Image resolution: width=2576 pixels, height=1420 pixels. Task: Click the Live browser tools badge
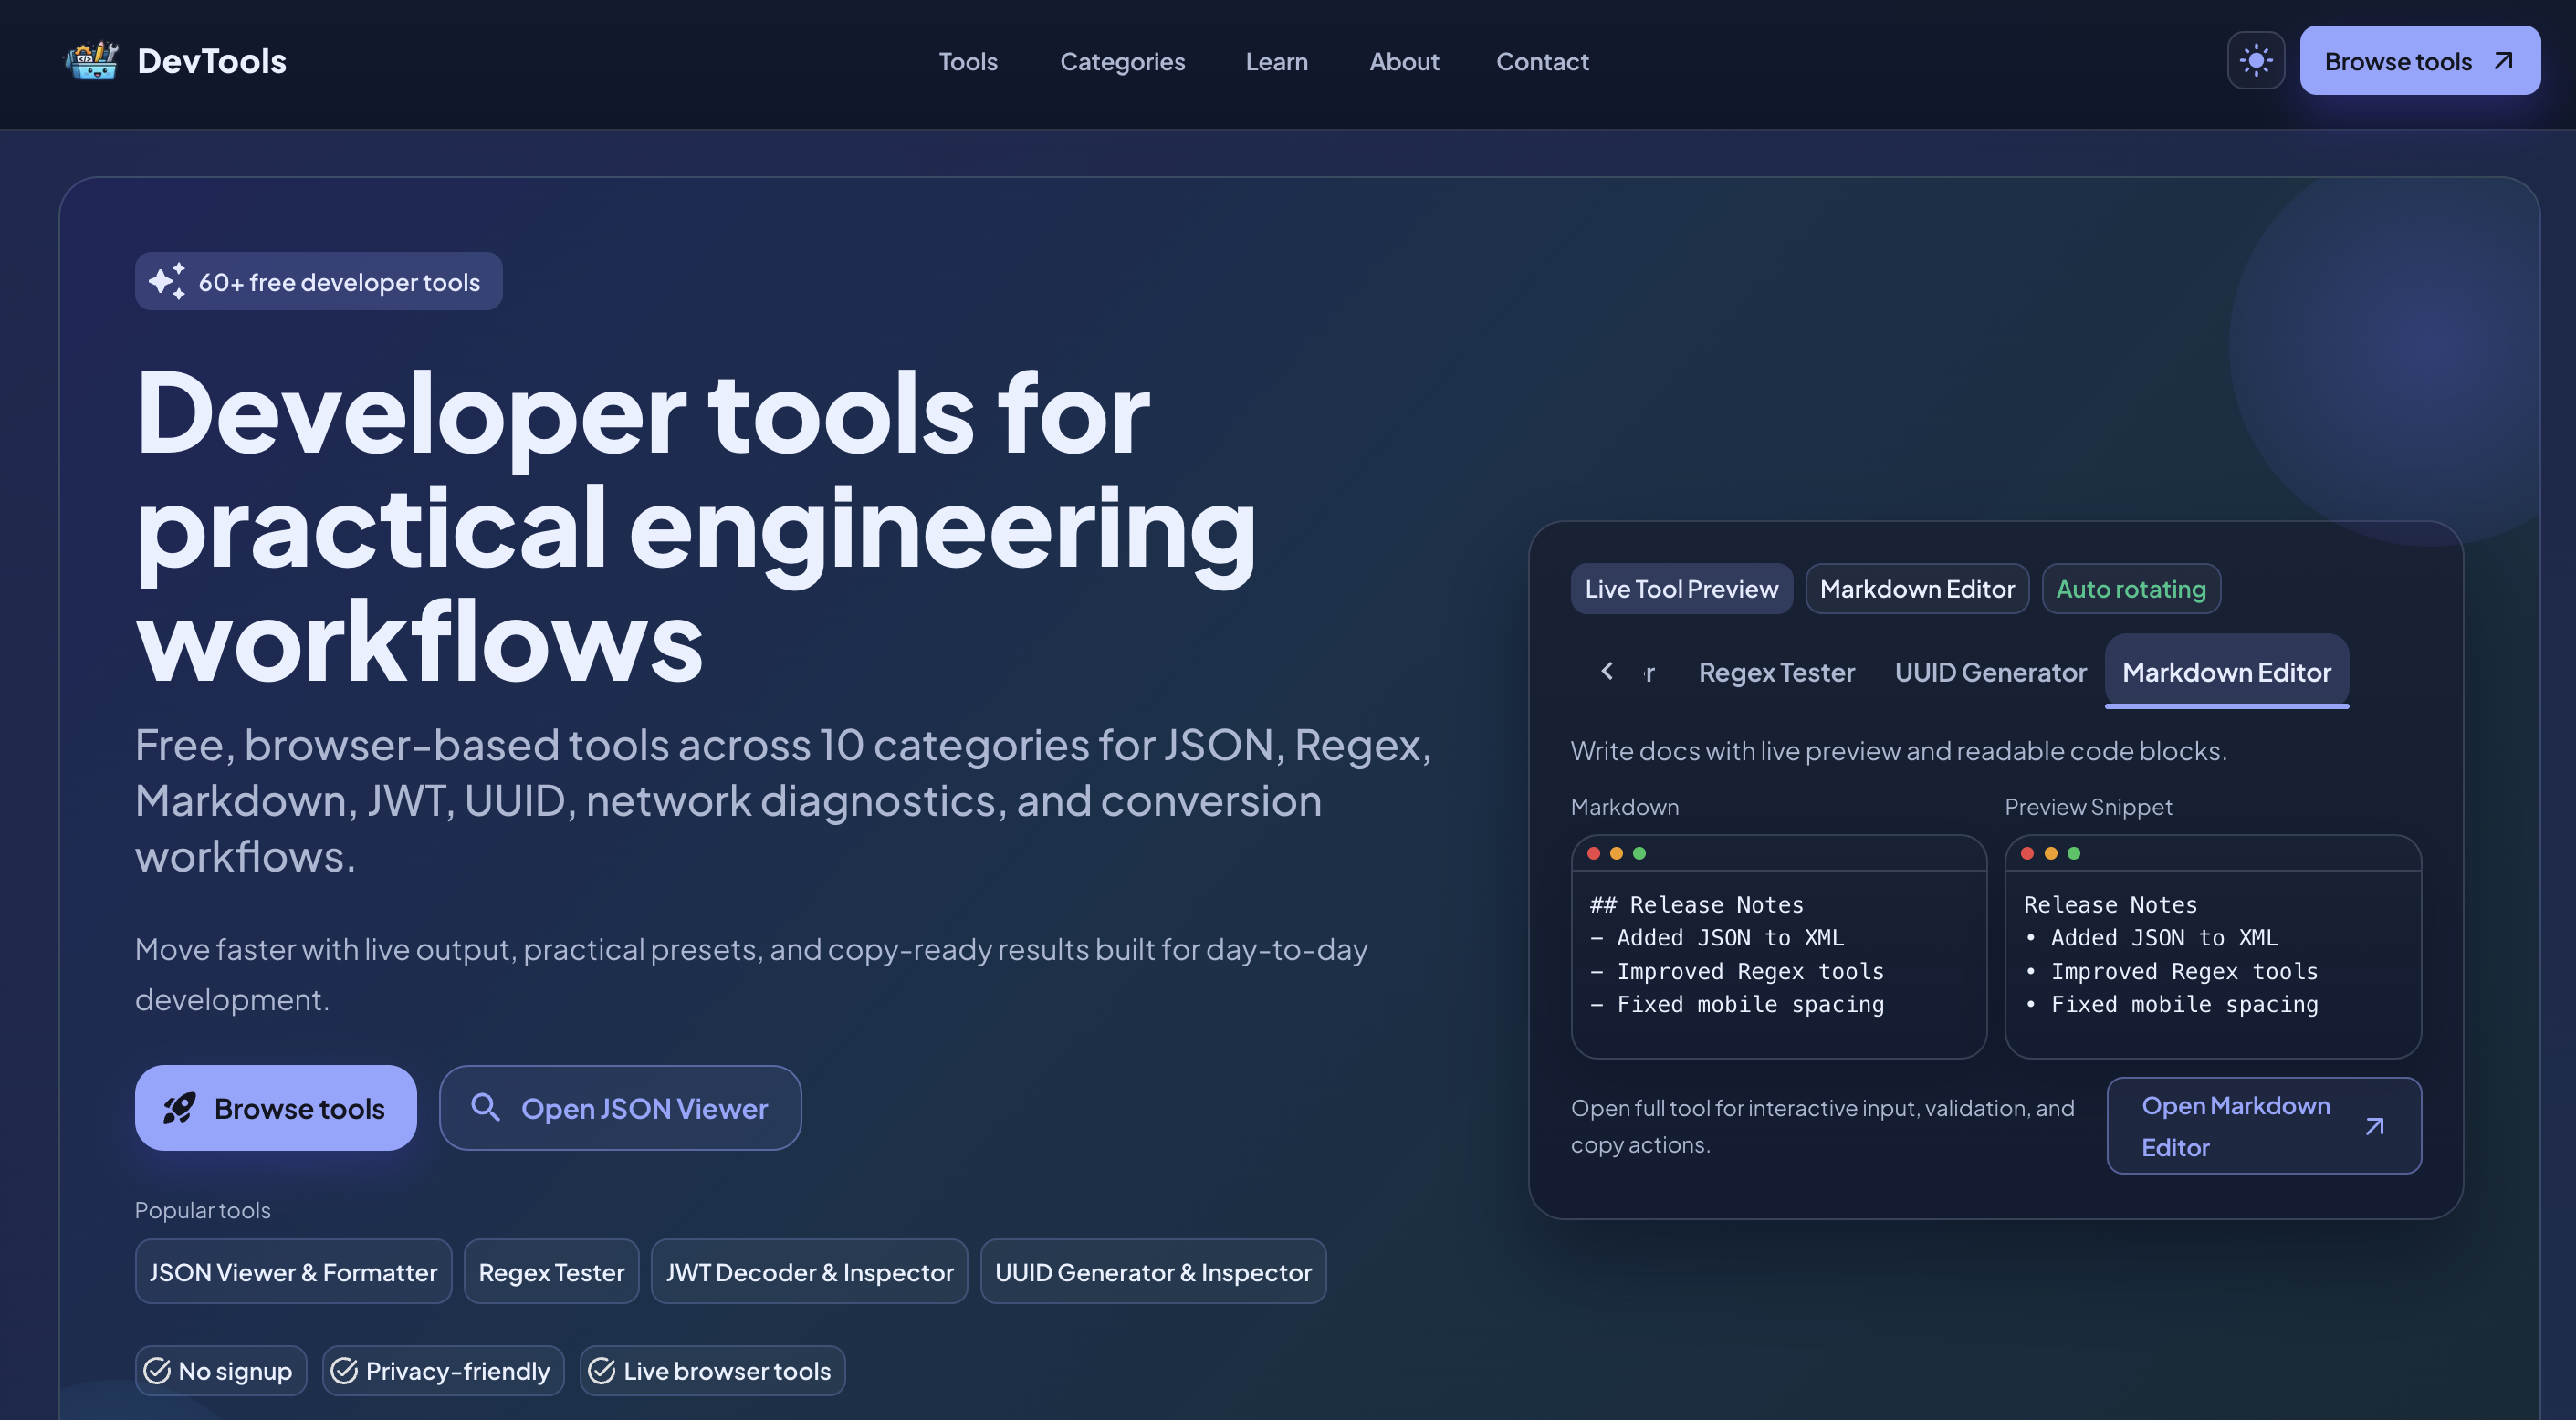712,1371
